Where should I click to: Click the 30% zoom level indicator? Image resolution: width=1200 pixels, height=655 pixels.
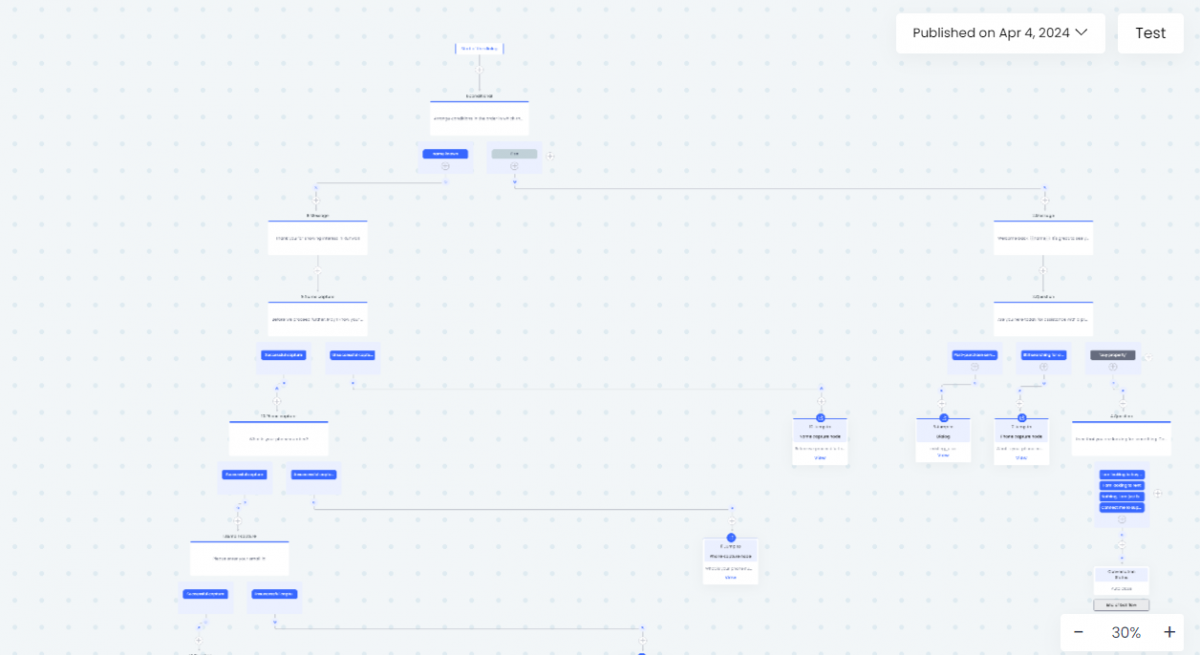(1126, 632)
